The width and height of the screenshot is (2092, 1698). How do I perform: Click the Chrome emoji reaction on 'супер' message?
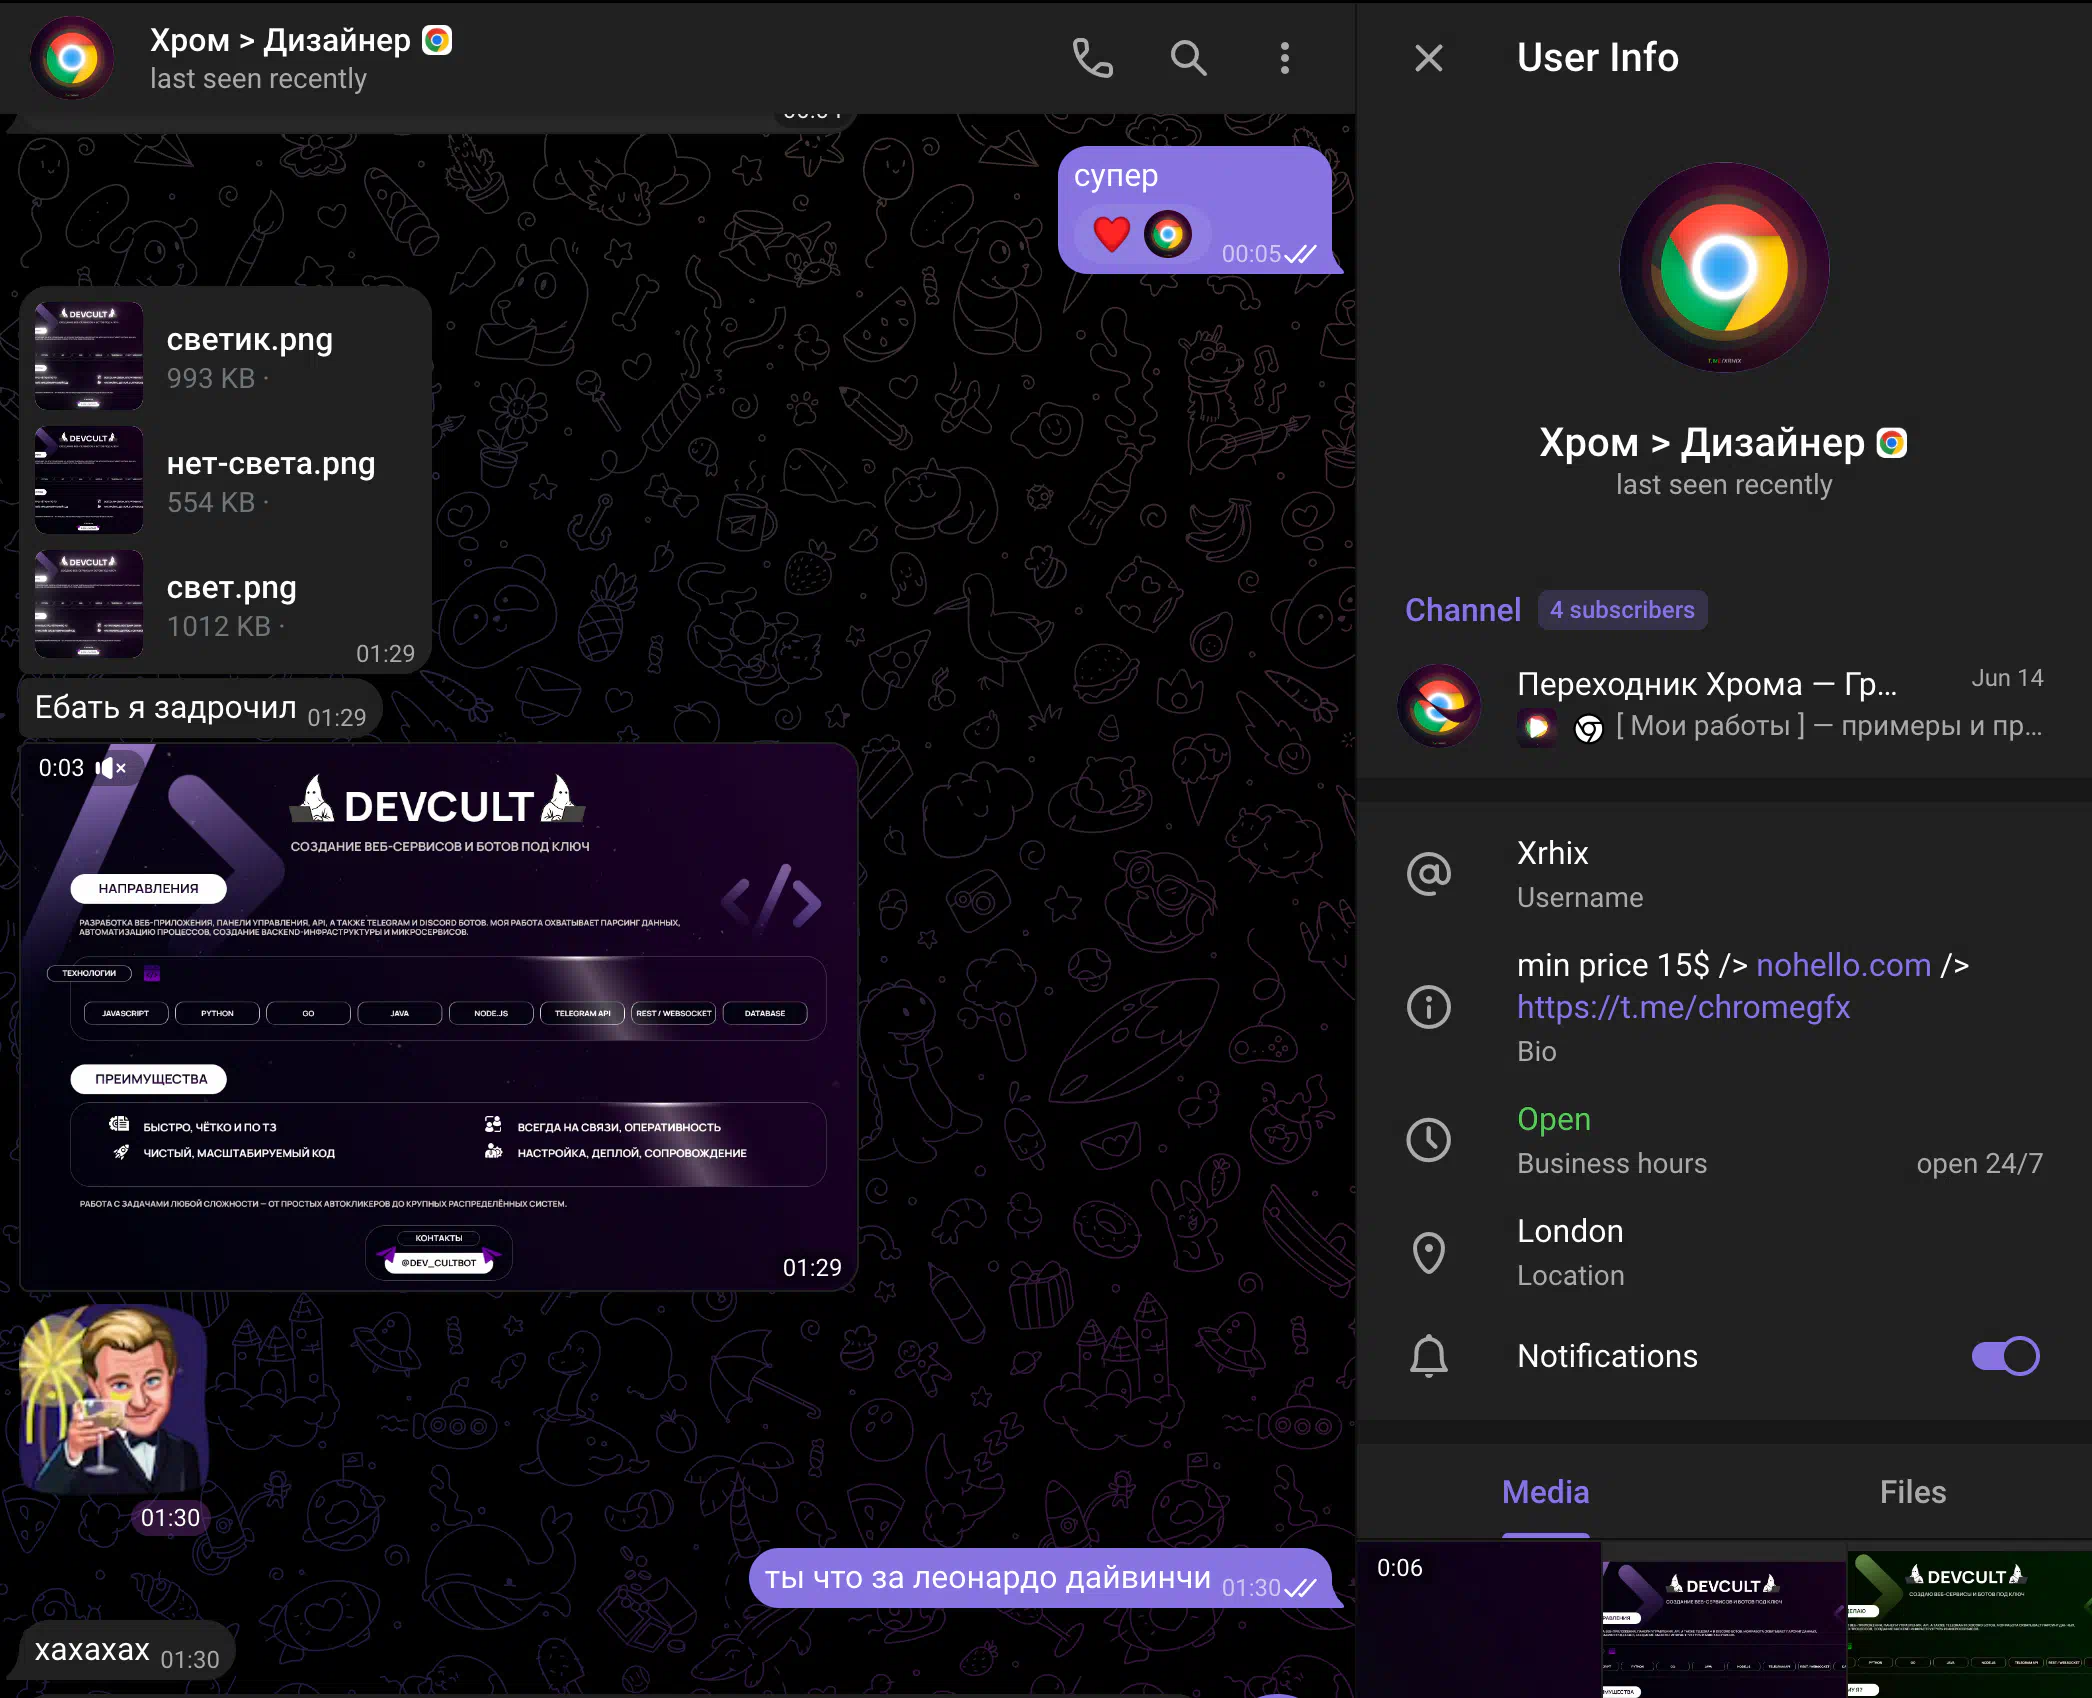(x=1167, y=234)
